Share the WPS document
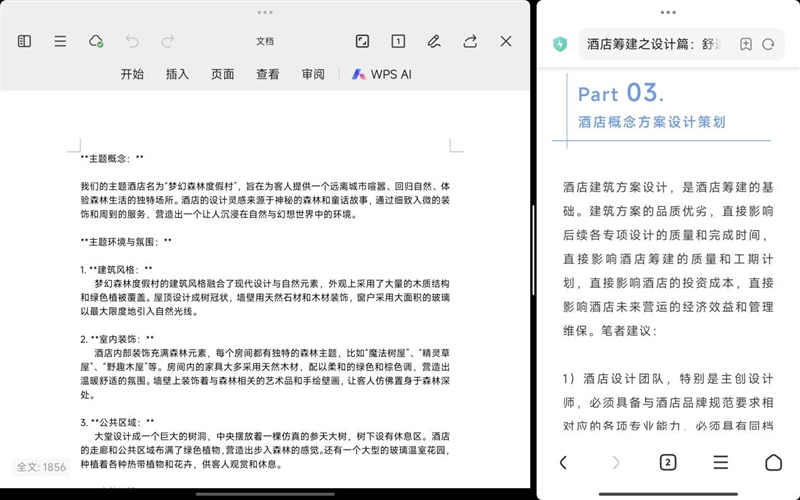800x500 pixels. tap(470, 41)
